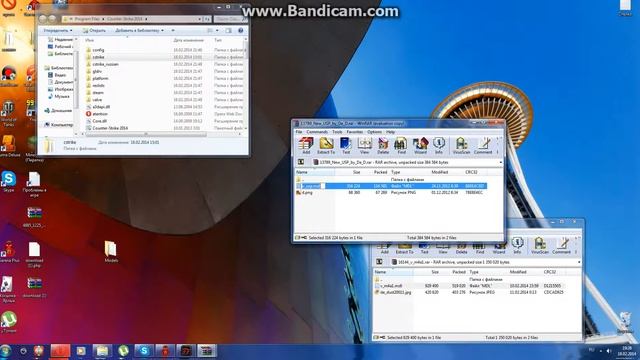The width and height of the screenshot is (640, 360).
Task: Open Упорядочить dropdown in Explorer
Action: [58, 31]
